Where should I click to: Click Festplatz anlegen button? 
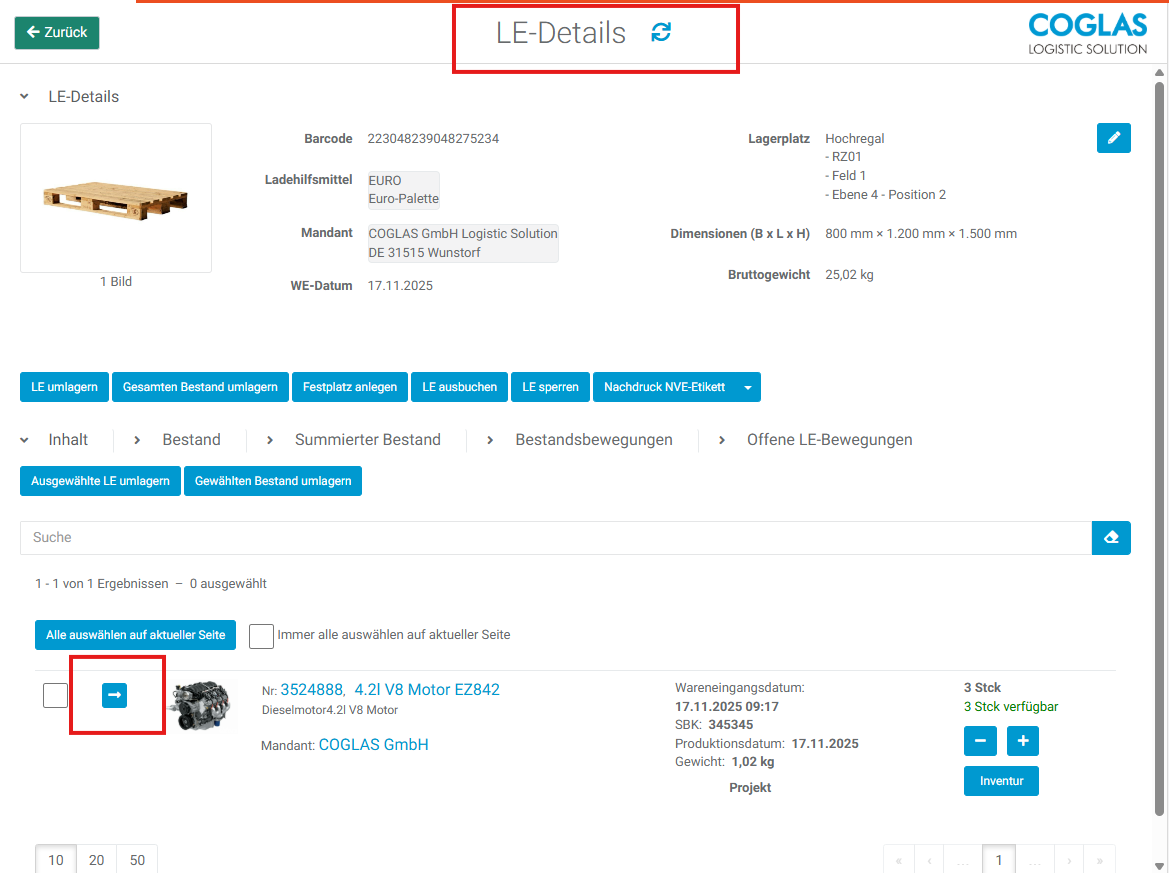point(350,387)
